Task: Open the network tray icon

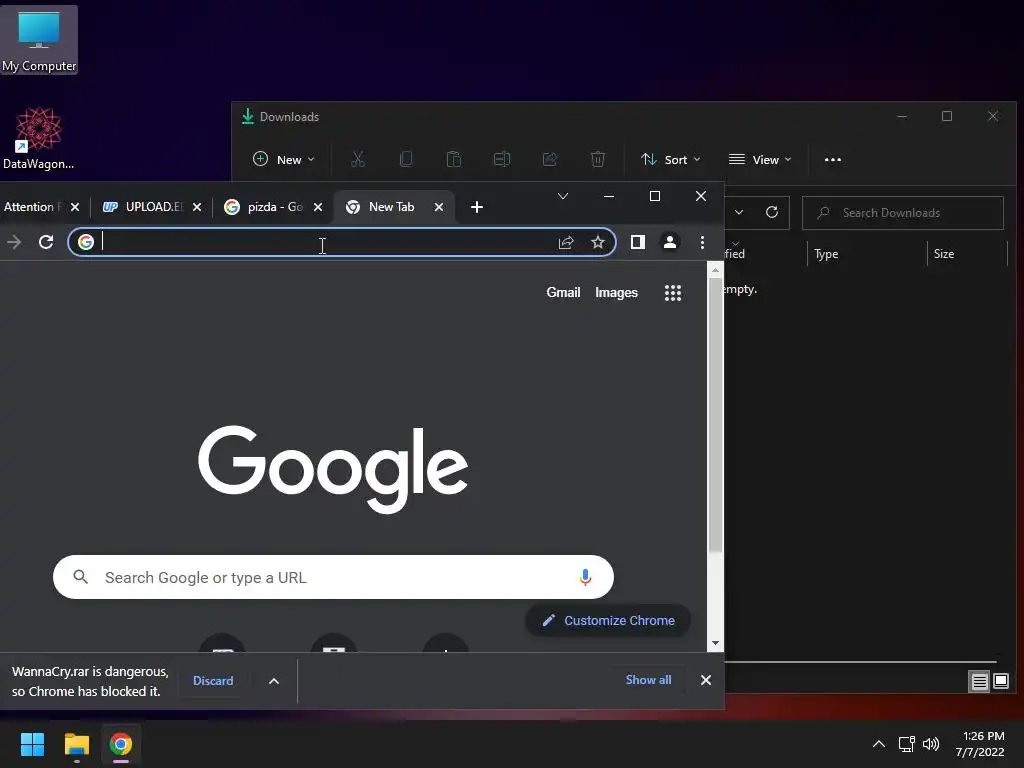Action: point(906,744)
